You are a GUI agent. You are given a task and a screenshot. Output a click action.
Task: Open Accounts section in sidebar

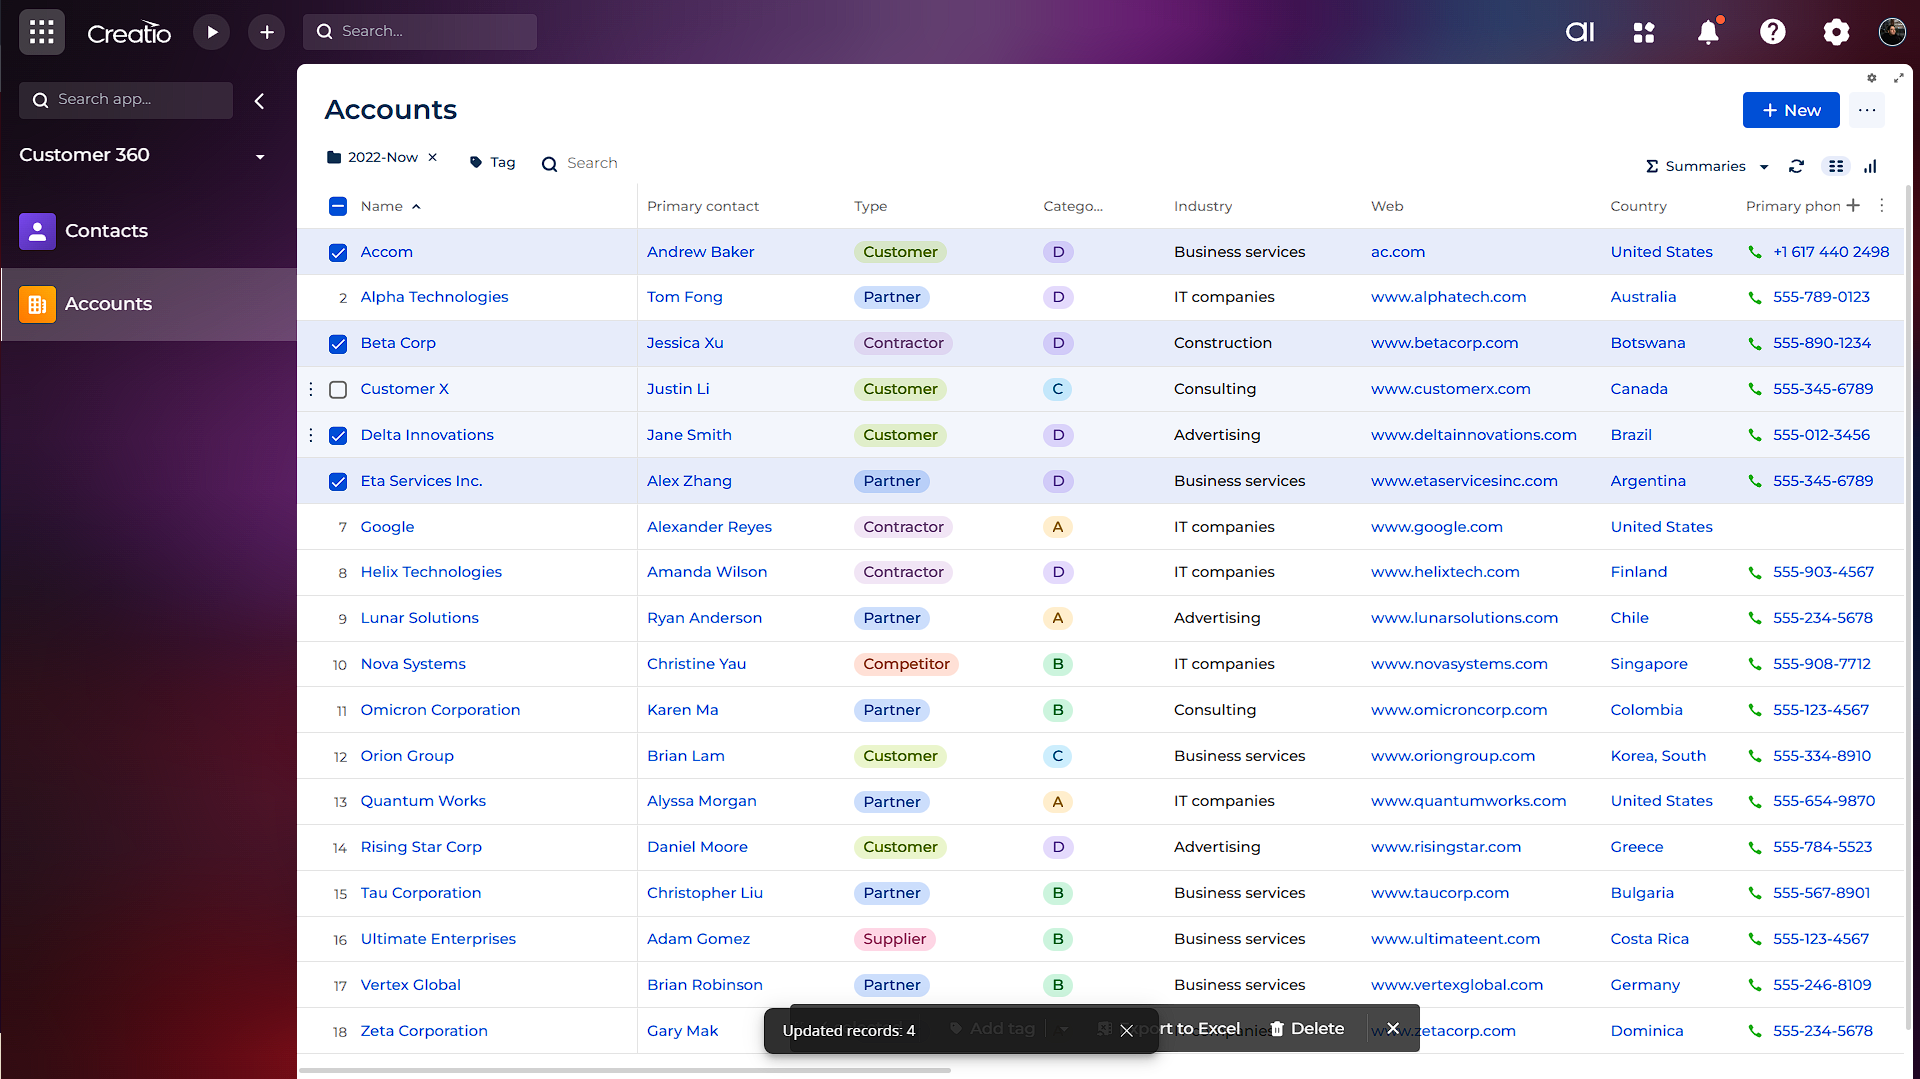click(x=108, y=304)
